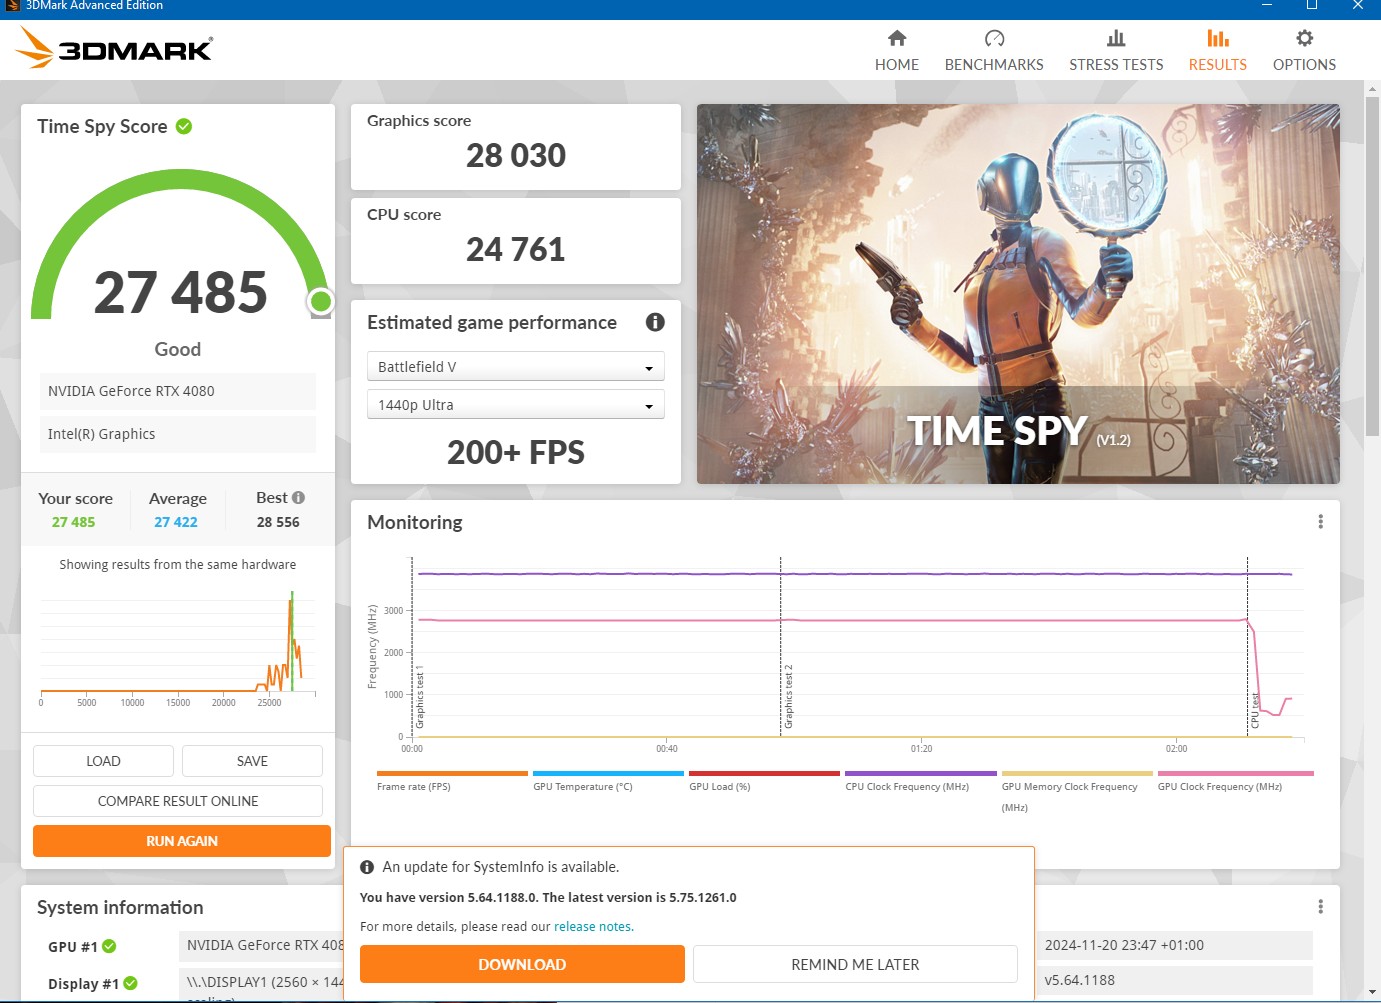Click the CPU score value 24 761
This screenshot has width=1381, height=1003.
(x=516, y=249)
